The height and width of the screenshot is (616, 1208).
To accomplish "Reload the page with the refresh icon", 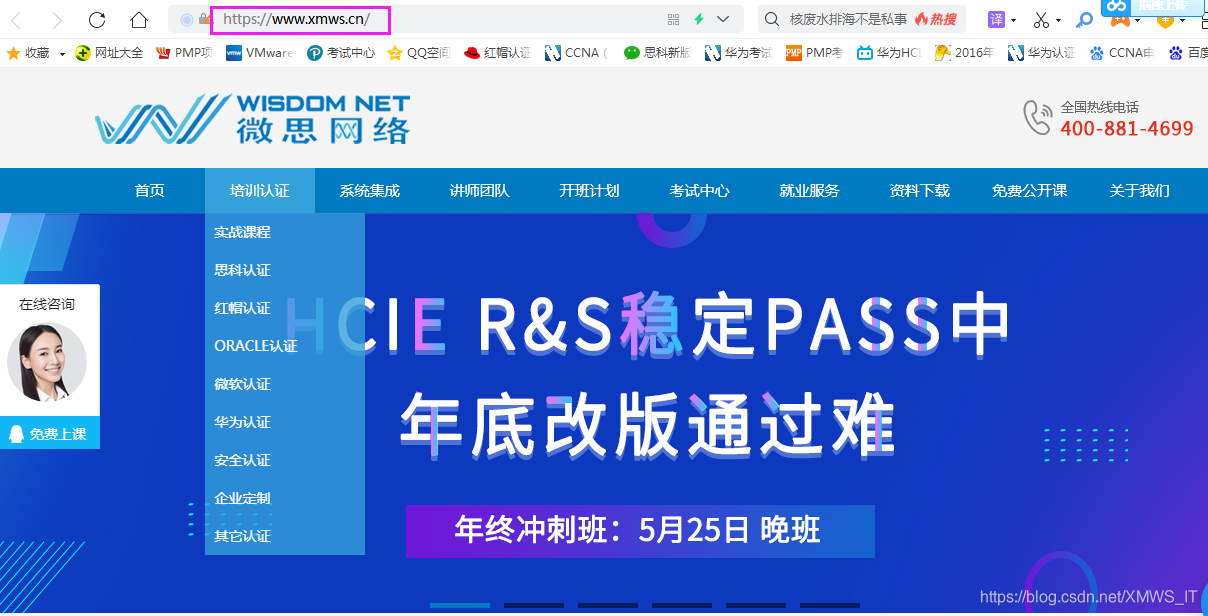I will (97, 20).
